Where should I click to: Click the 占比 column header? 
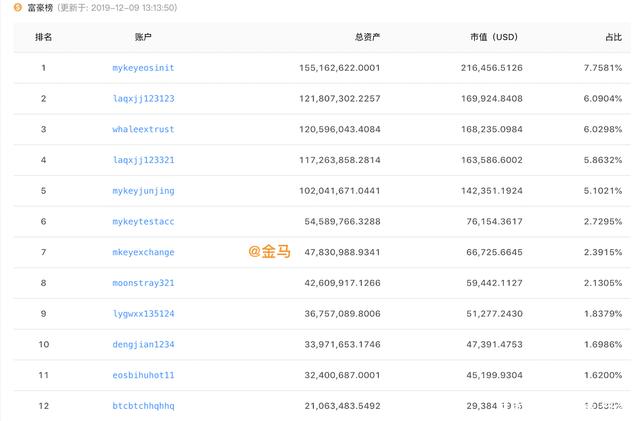point(613,37)
